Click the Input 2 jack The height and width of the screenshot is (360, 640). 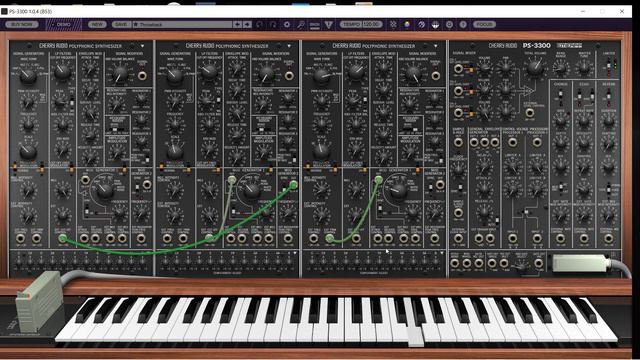pos(537,238)
